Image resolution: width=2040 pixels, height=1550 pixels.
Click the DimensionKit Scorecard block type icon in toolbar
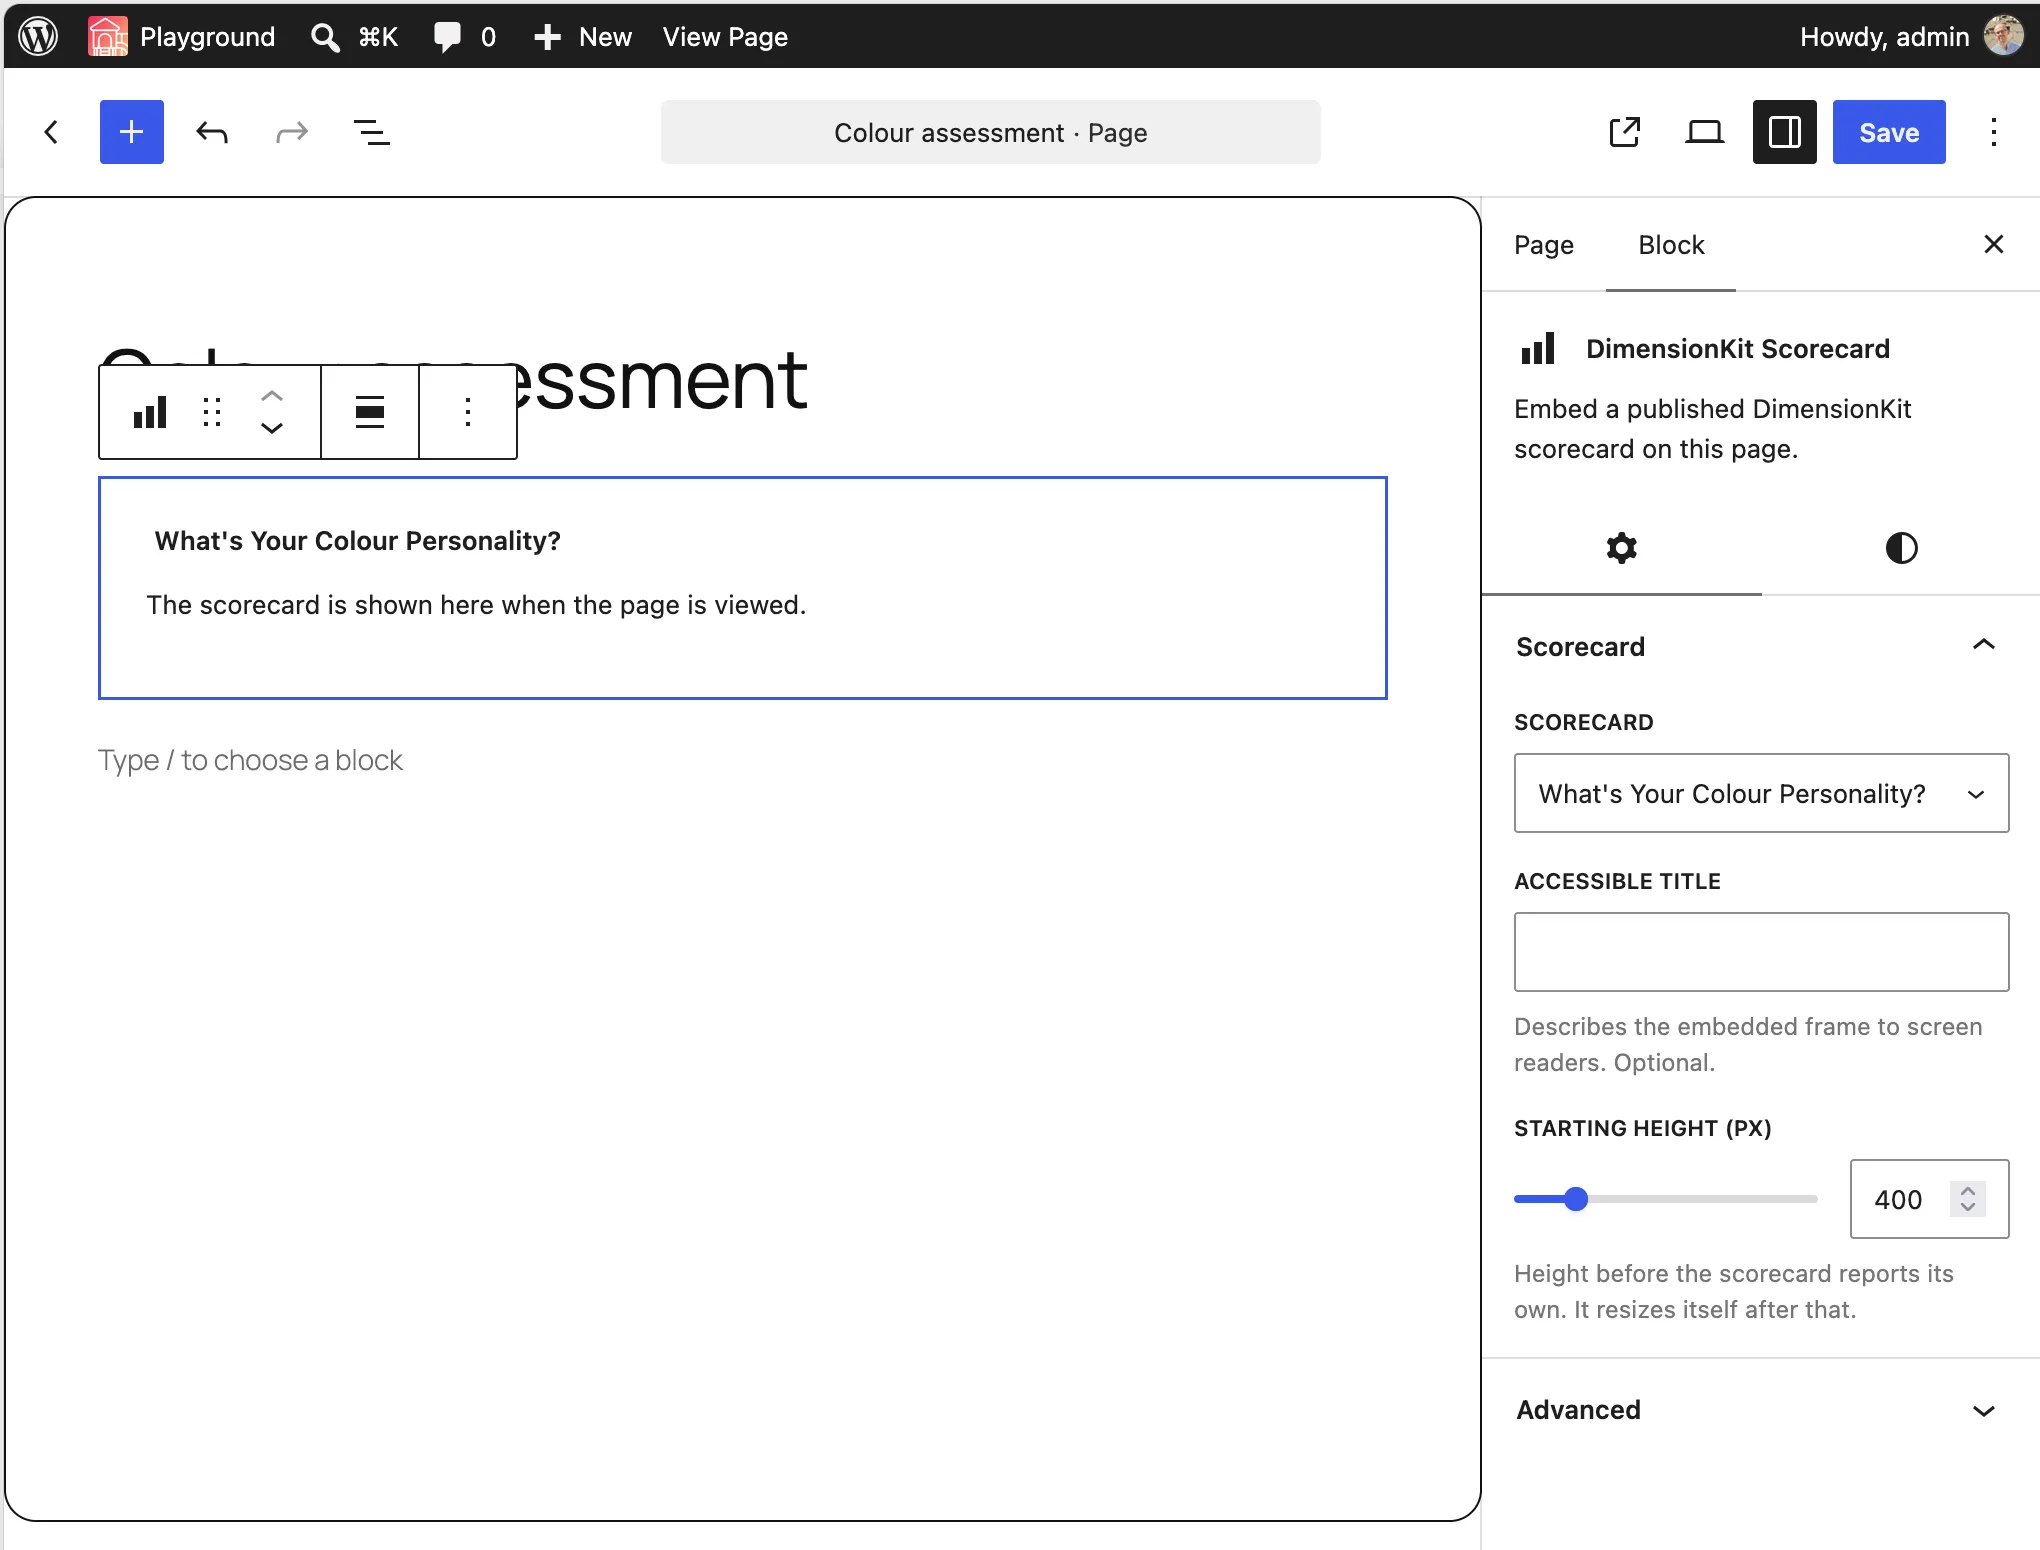(x=150, y=412)
